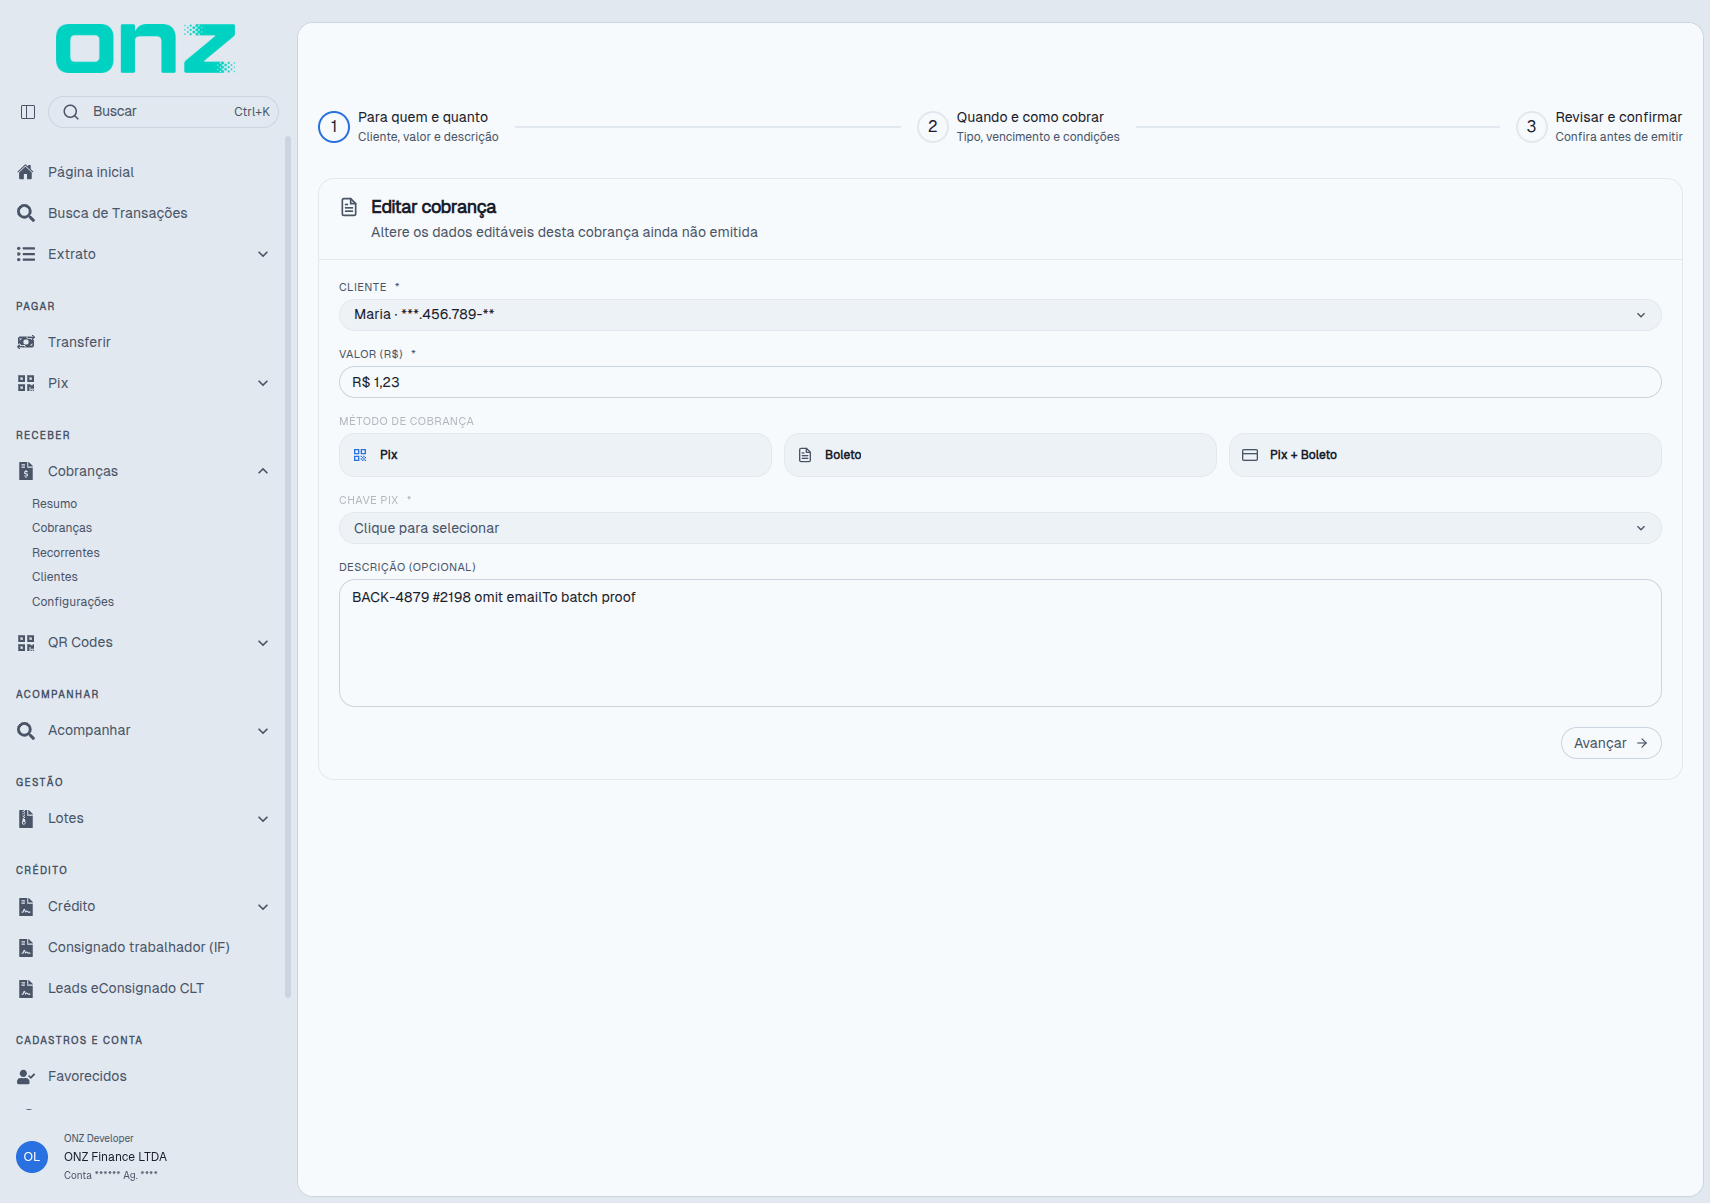Viewport: 1710px width, 1203px height.
Task: Open Recorrentes submenu item
Action: coord(66,553)
